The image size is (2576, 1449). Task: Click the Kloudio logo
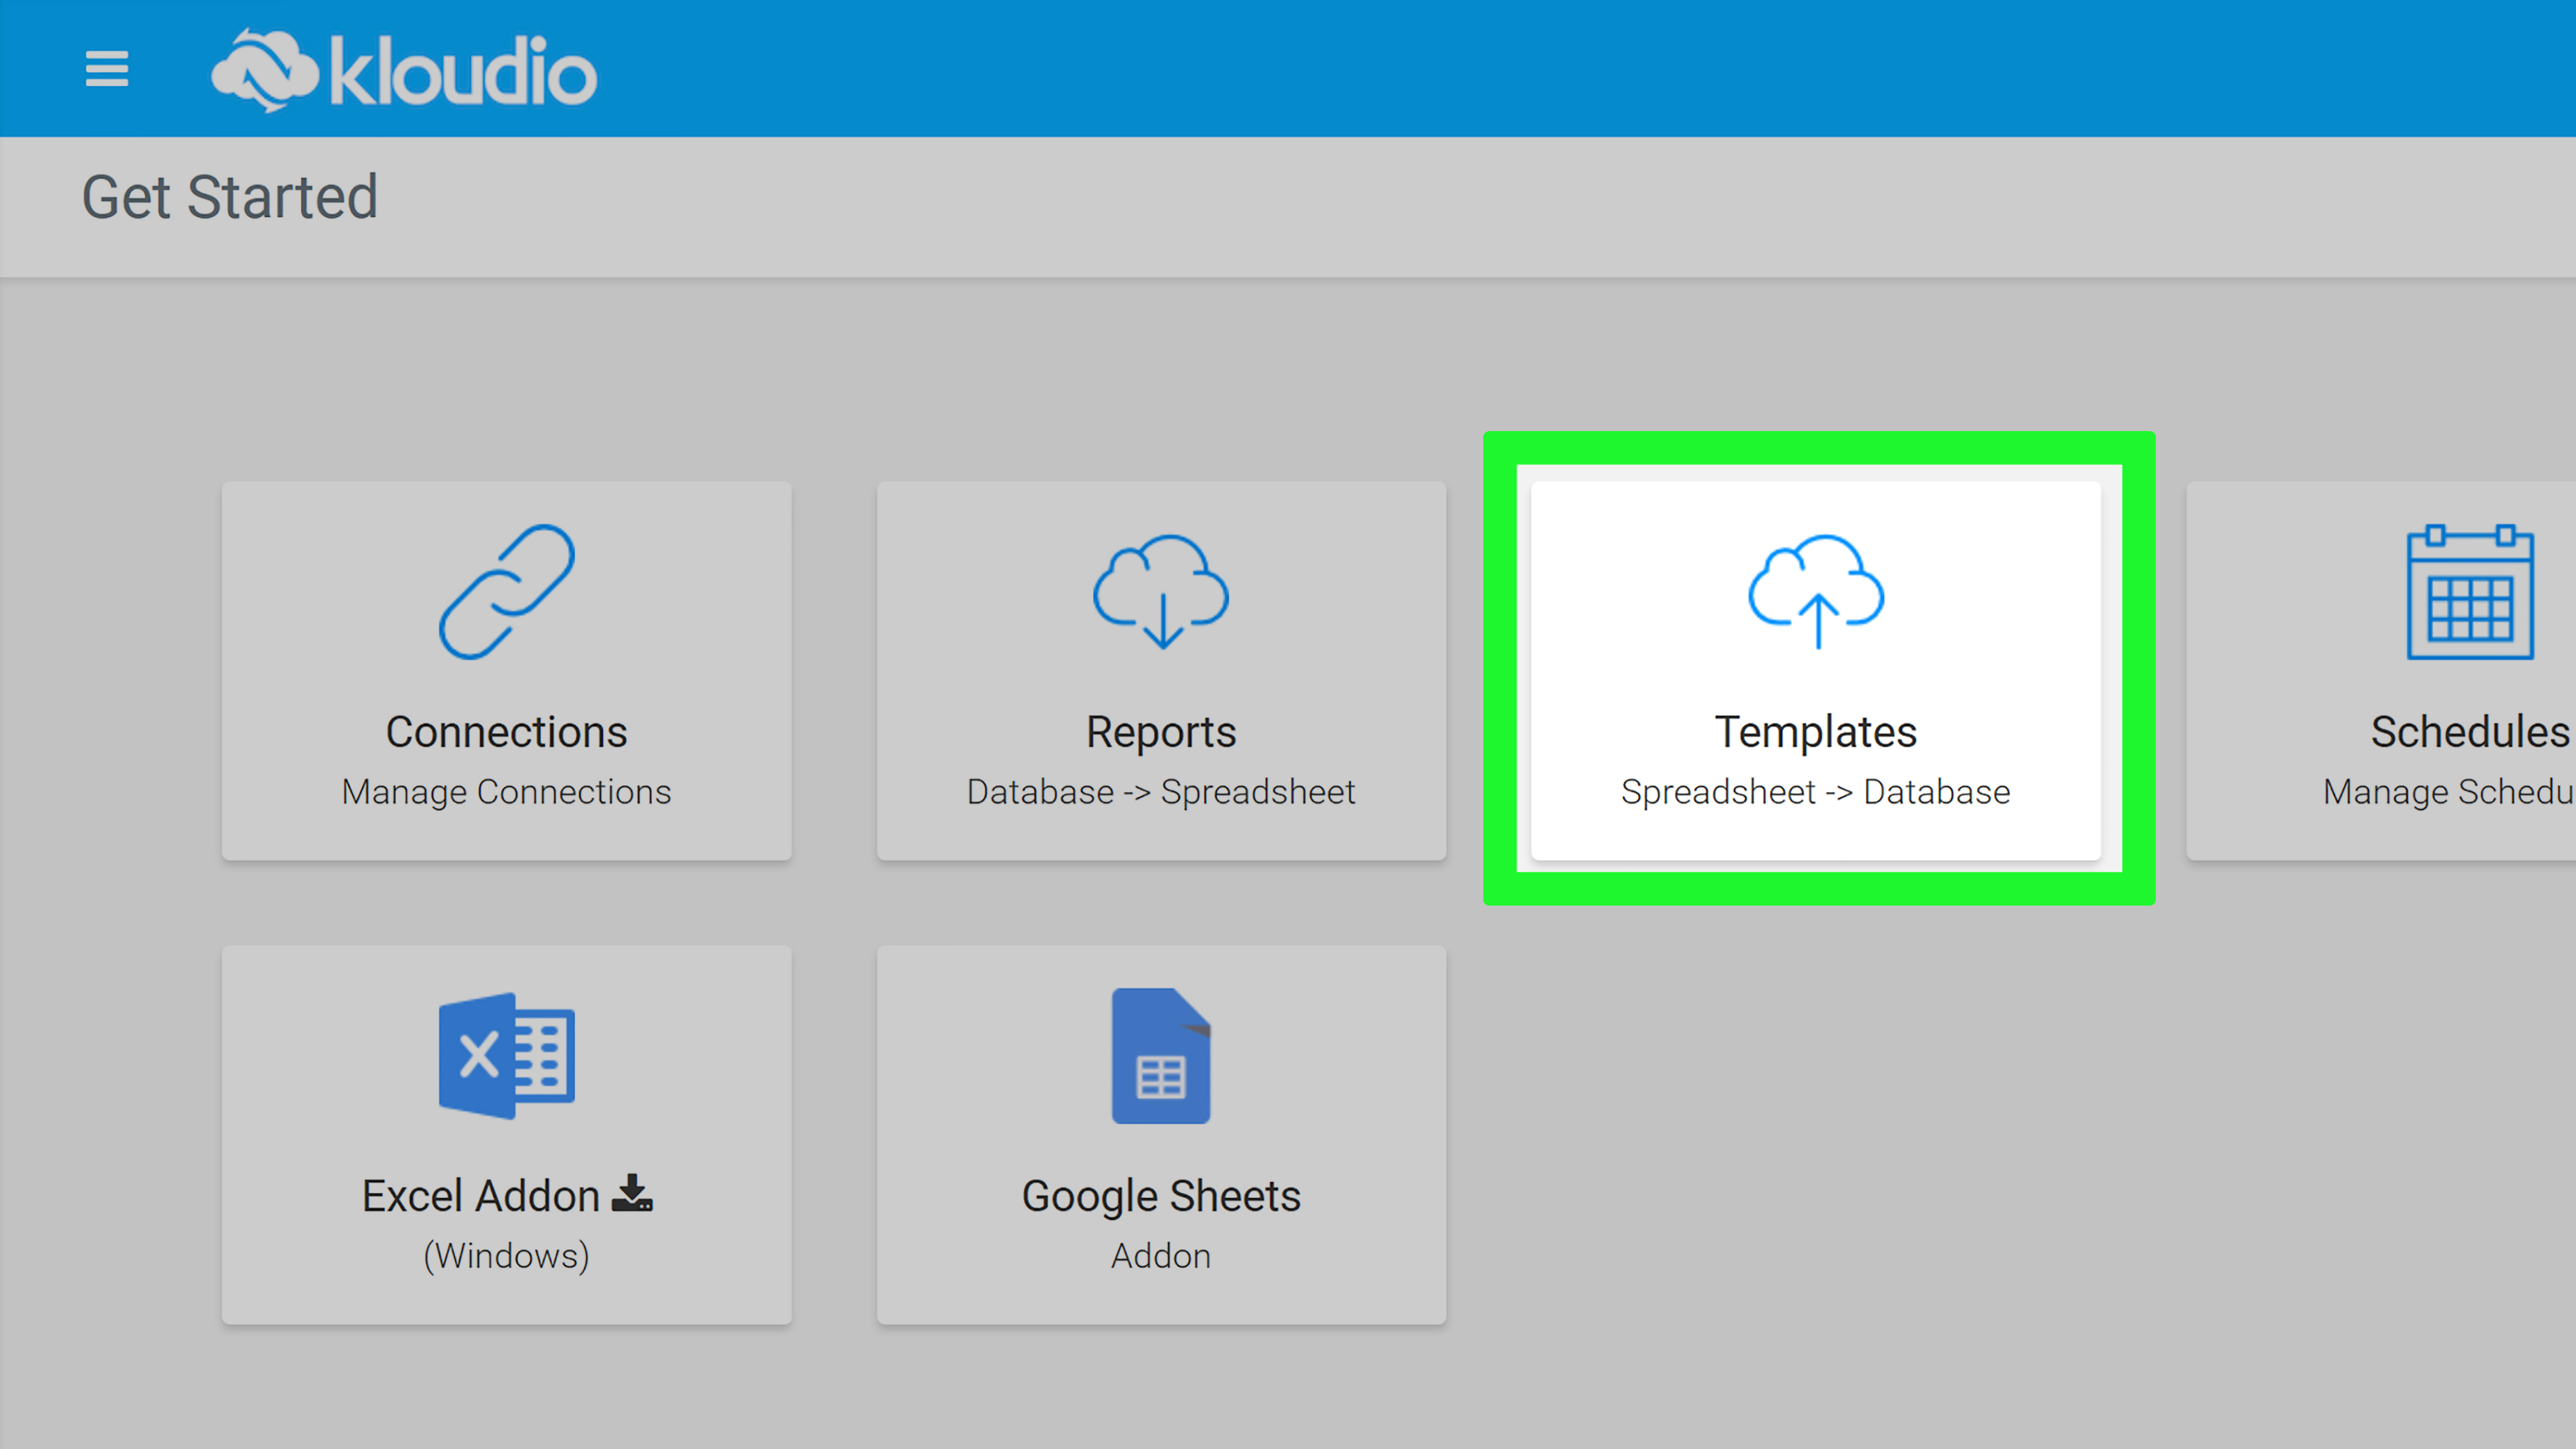coord(404,70)
